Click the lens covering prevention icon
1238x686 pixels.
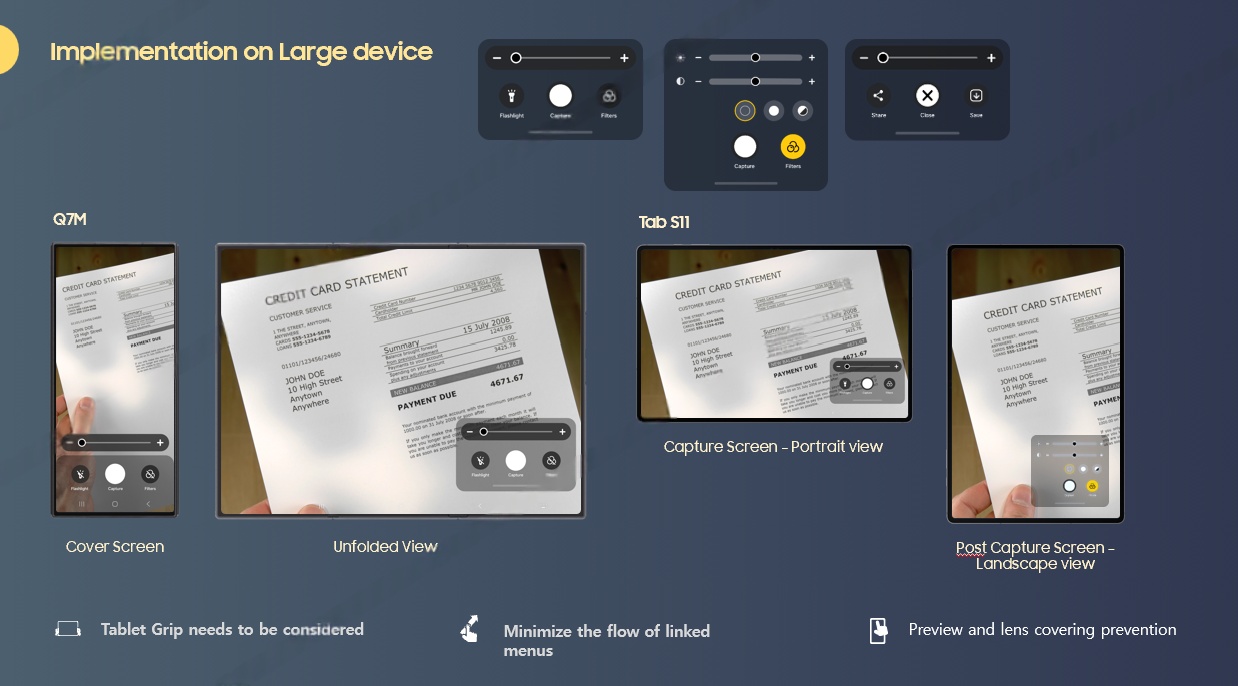point(878,630)
